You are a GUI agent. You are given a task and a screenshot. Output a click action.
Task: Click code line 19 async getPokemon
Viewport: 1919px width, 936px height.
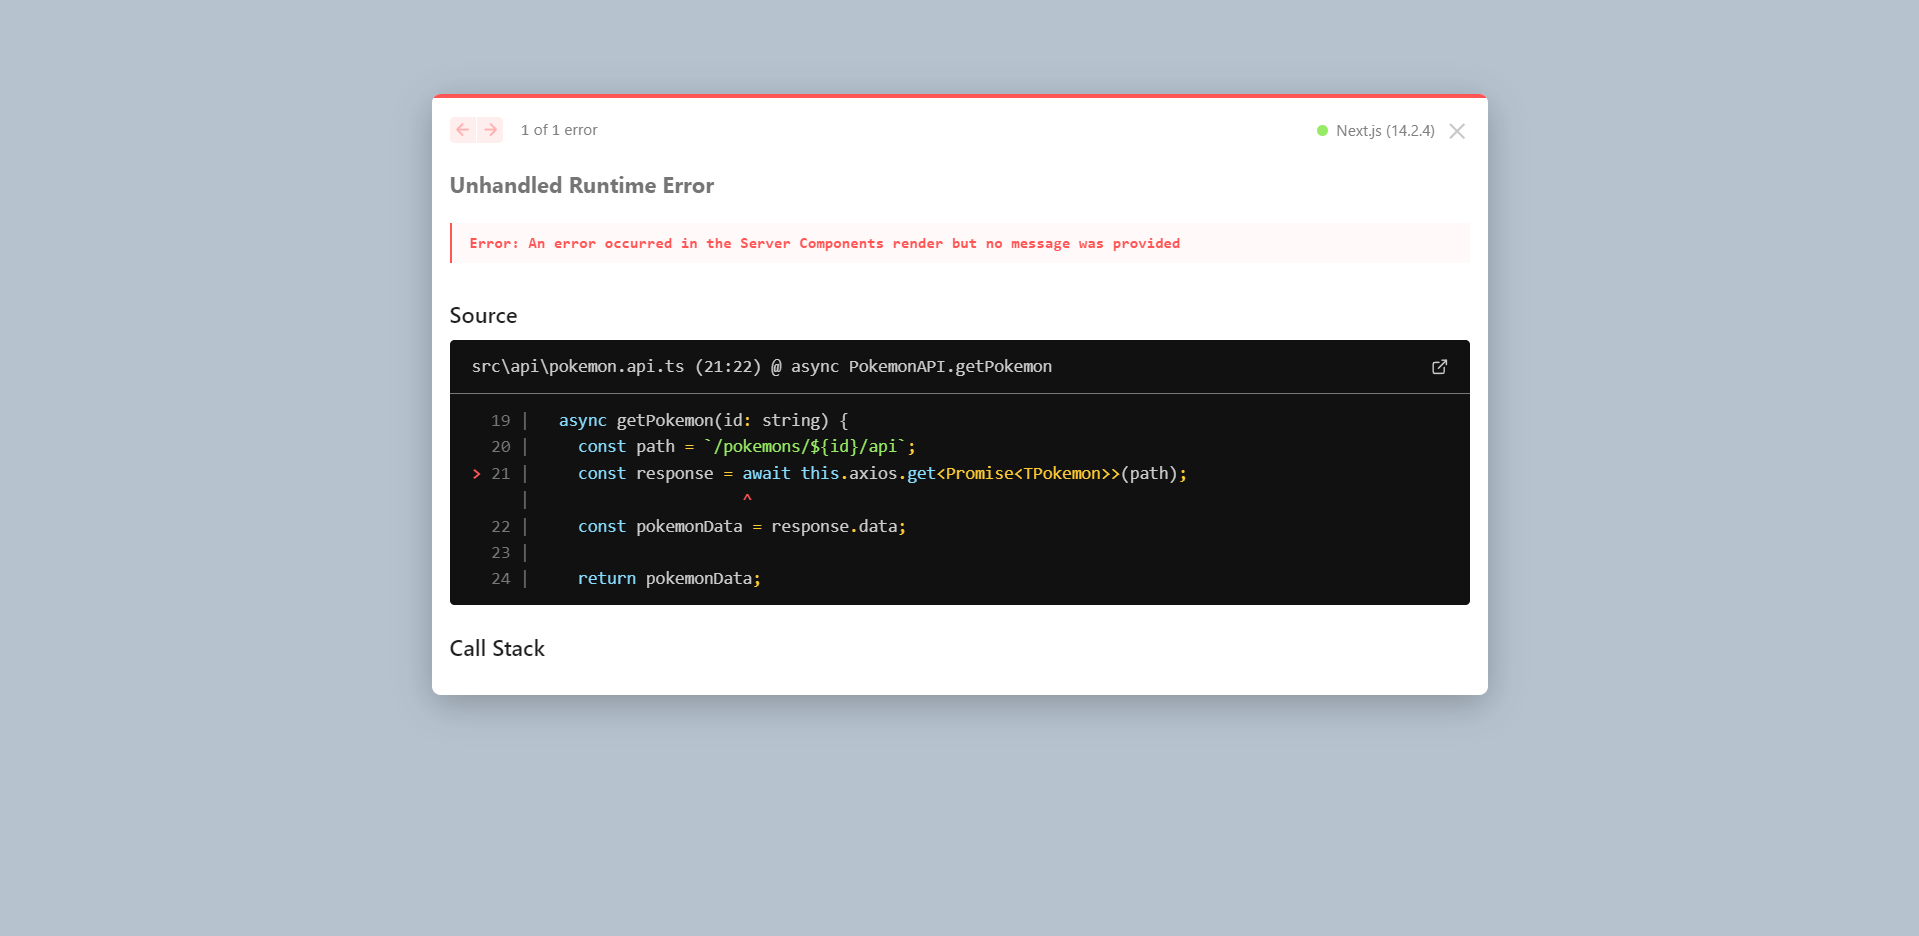point(703,420)
